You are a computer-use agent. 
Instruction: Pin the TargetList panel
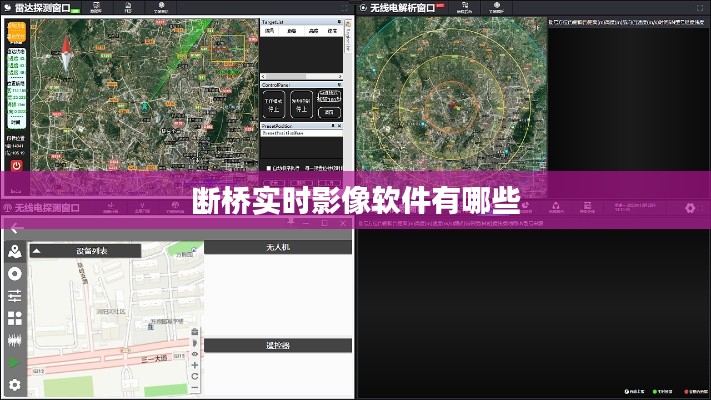(339, 22)
